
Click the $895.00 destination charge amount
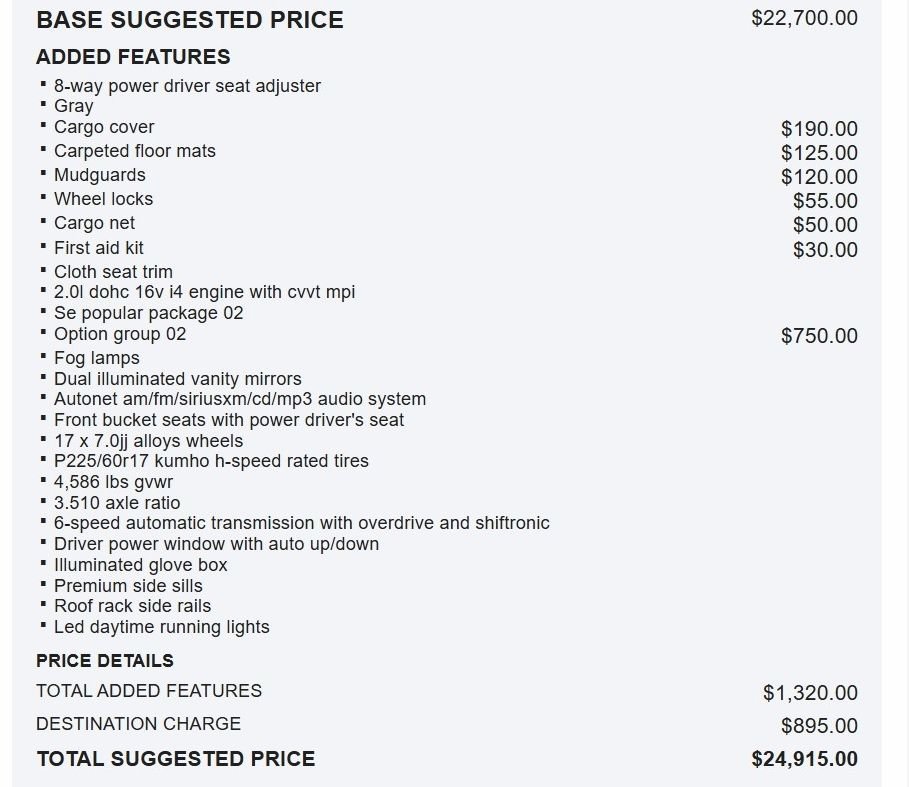[x=819, y=726]
